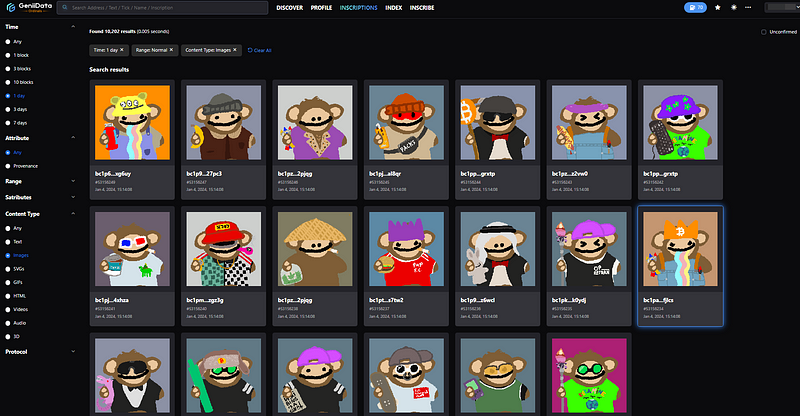Click address bc1p9...27pc3

(x=204, y=174)
